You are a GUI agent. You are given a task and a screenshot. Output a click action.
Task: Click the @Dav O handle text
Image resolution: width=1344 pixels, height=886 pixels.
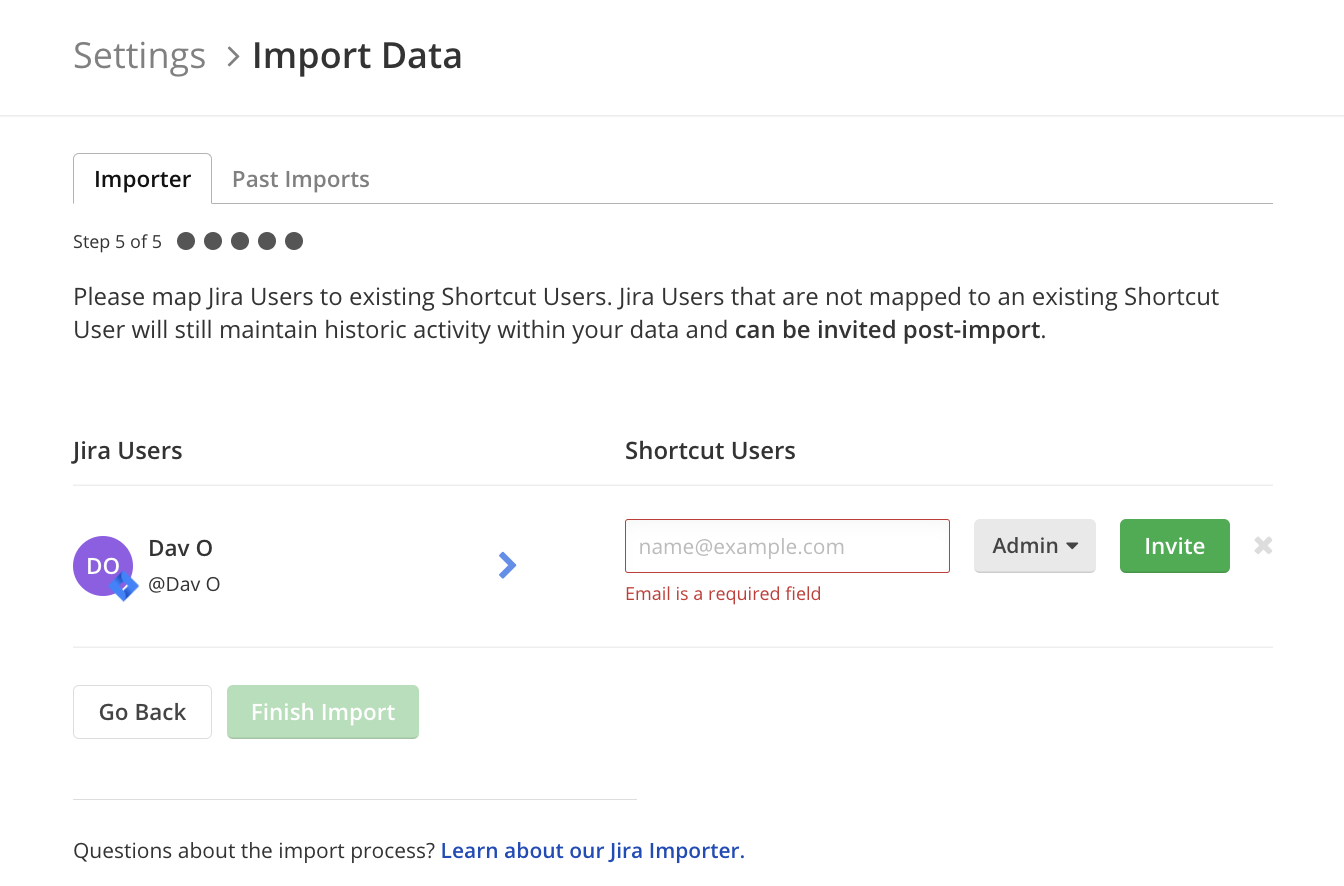coord(184,584)
